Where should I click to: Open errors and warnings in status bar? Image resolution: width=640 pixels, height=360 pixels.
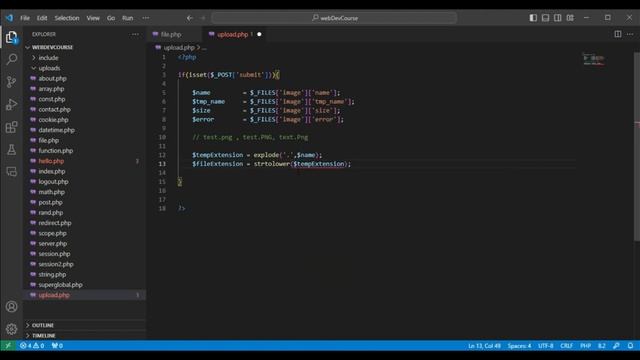coord(32,346)
